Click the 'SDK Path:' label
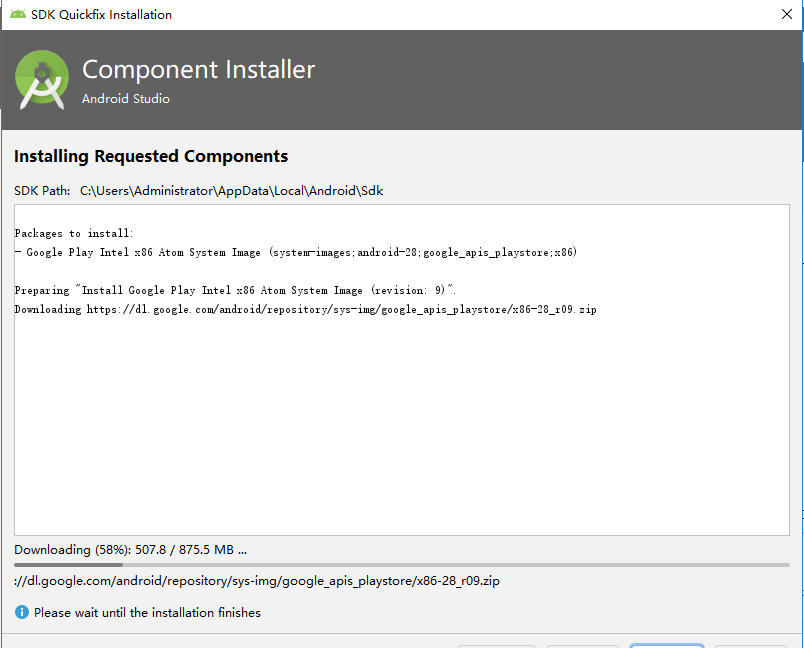This screenshot has width=804, height=648. click(42, 191)
